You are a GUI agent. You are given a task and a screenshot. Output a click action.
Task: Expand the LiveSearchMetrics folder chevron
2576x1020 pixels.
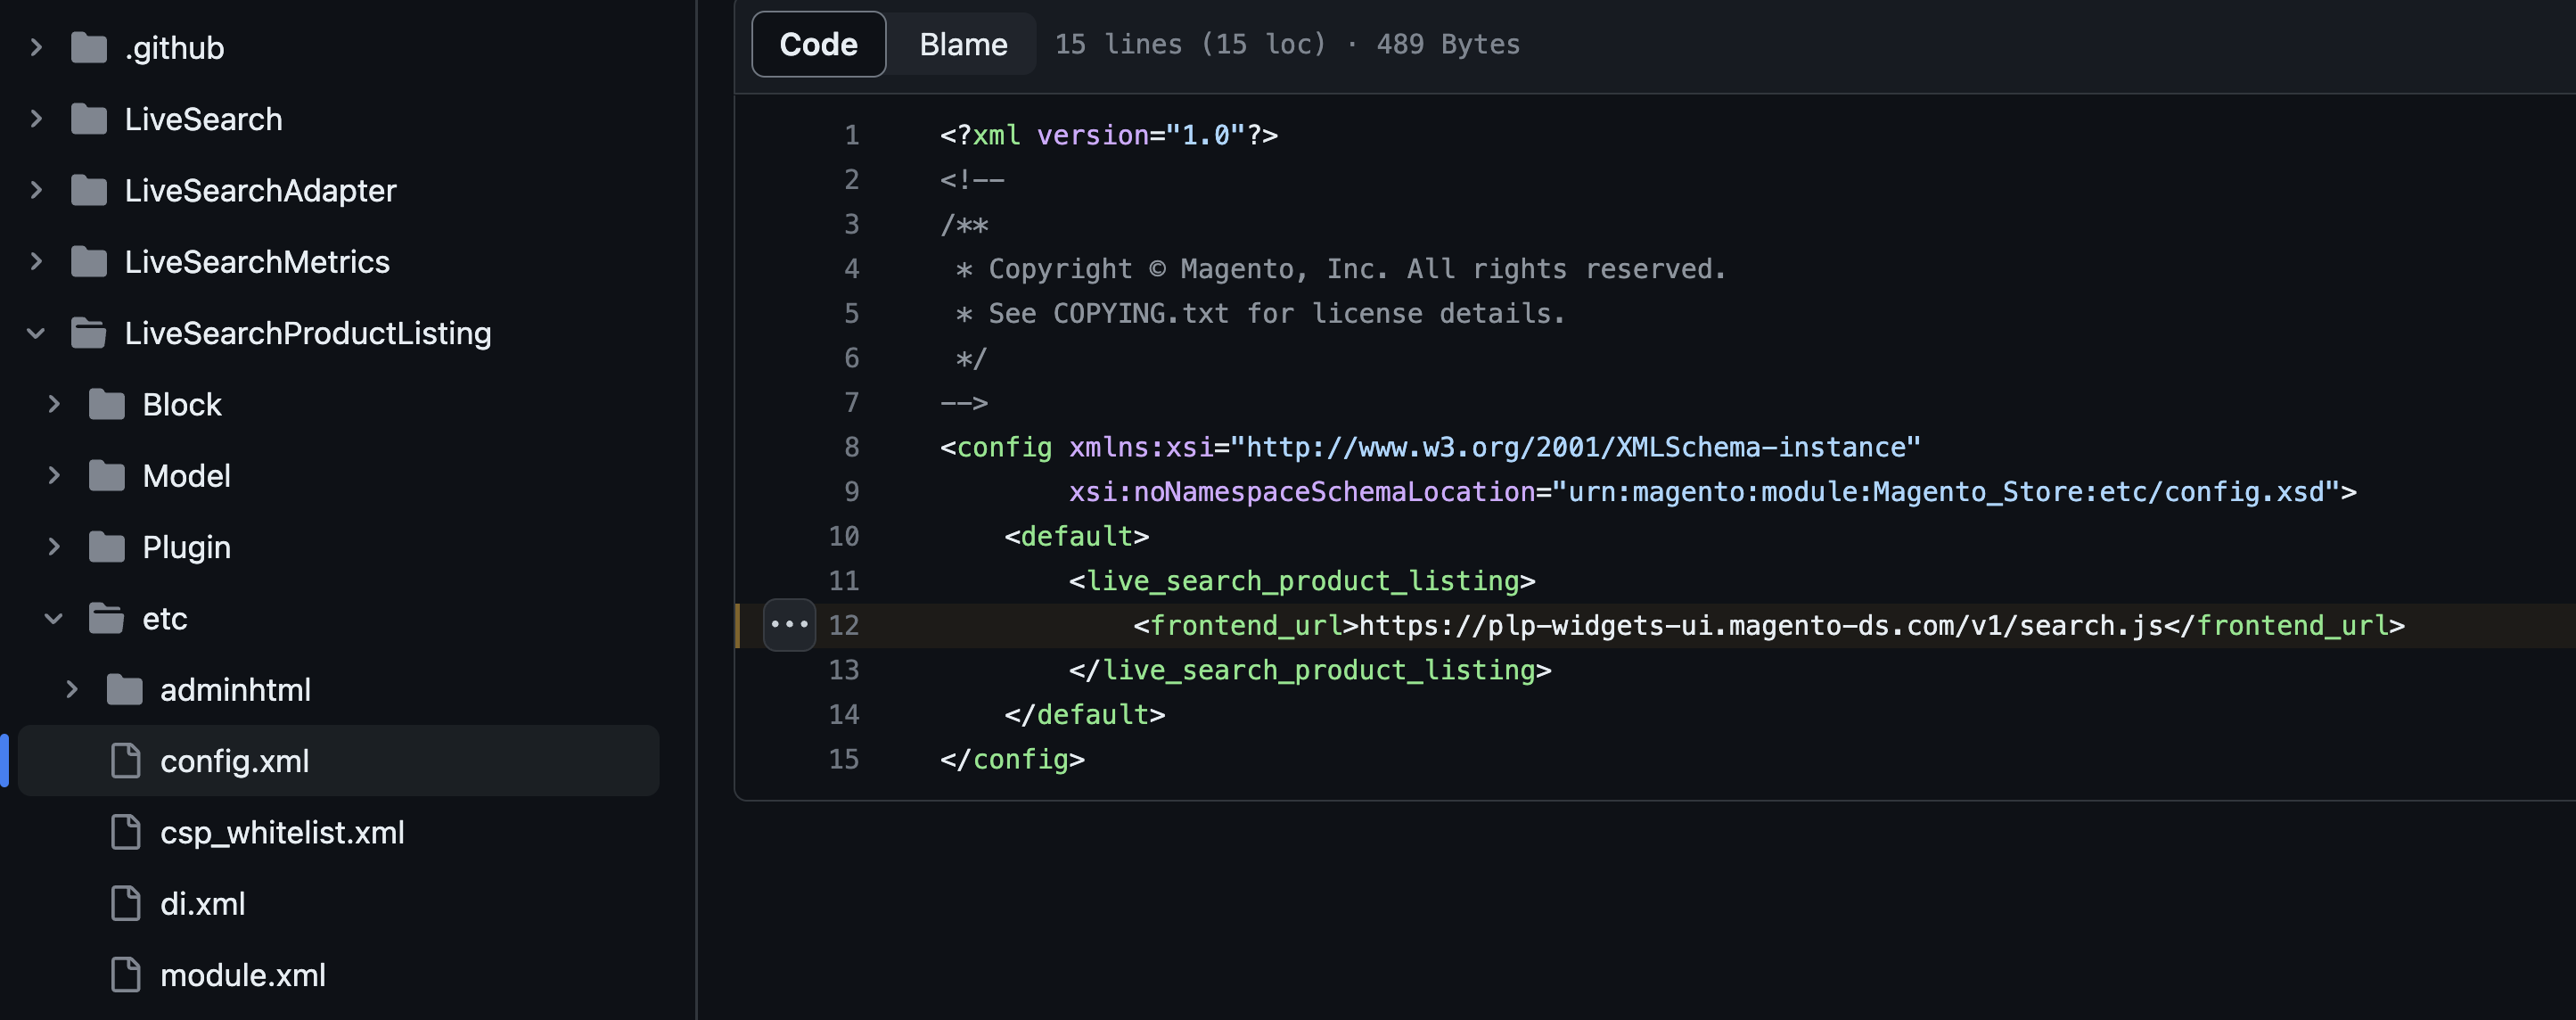click(36, 262)
